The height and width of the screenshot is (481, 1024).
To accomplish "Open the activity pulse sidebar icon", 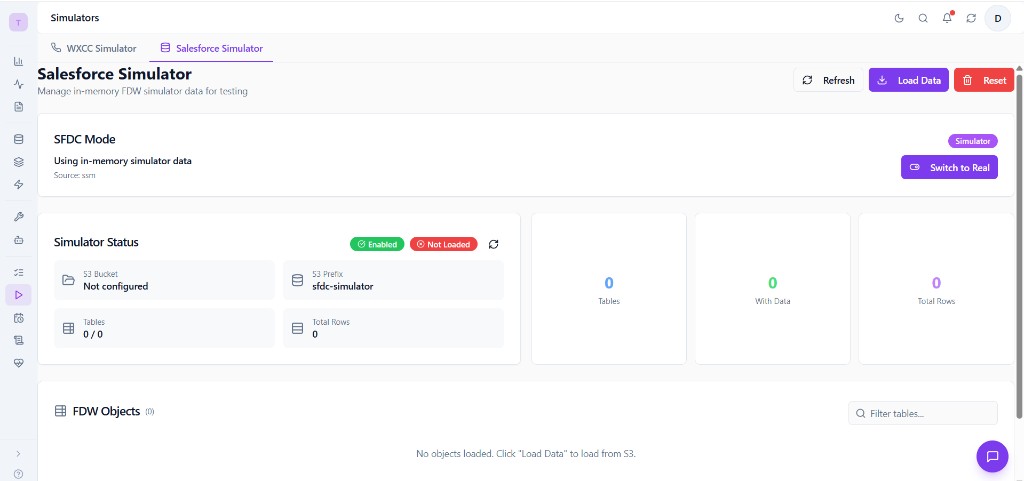I will [18, 84].
